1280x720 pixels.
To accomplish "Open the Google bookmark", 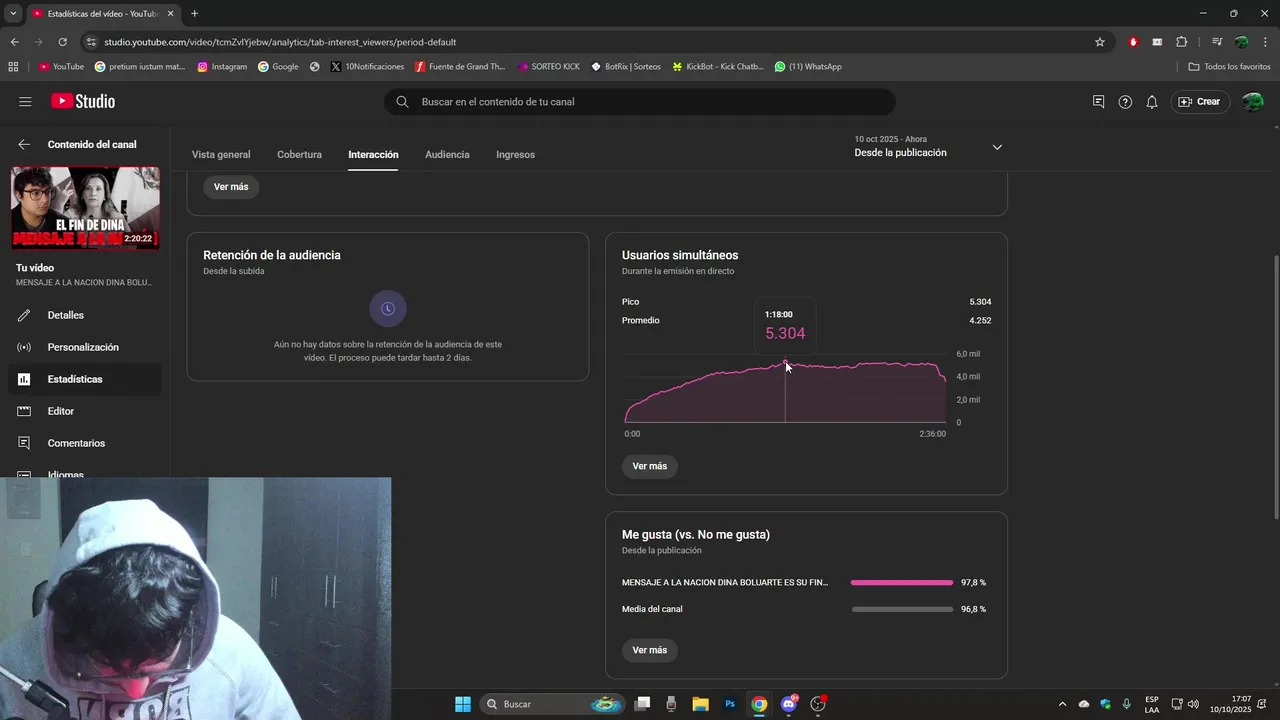I will [x=278, y=67].
